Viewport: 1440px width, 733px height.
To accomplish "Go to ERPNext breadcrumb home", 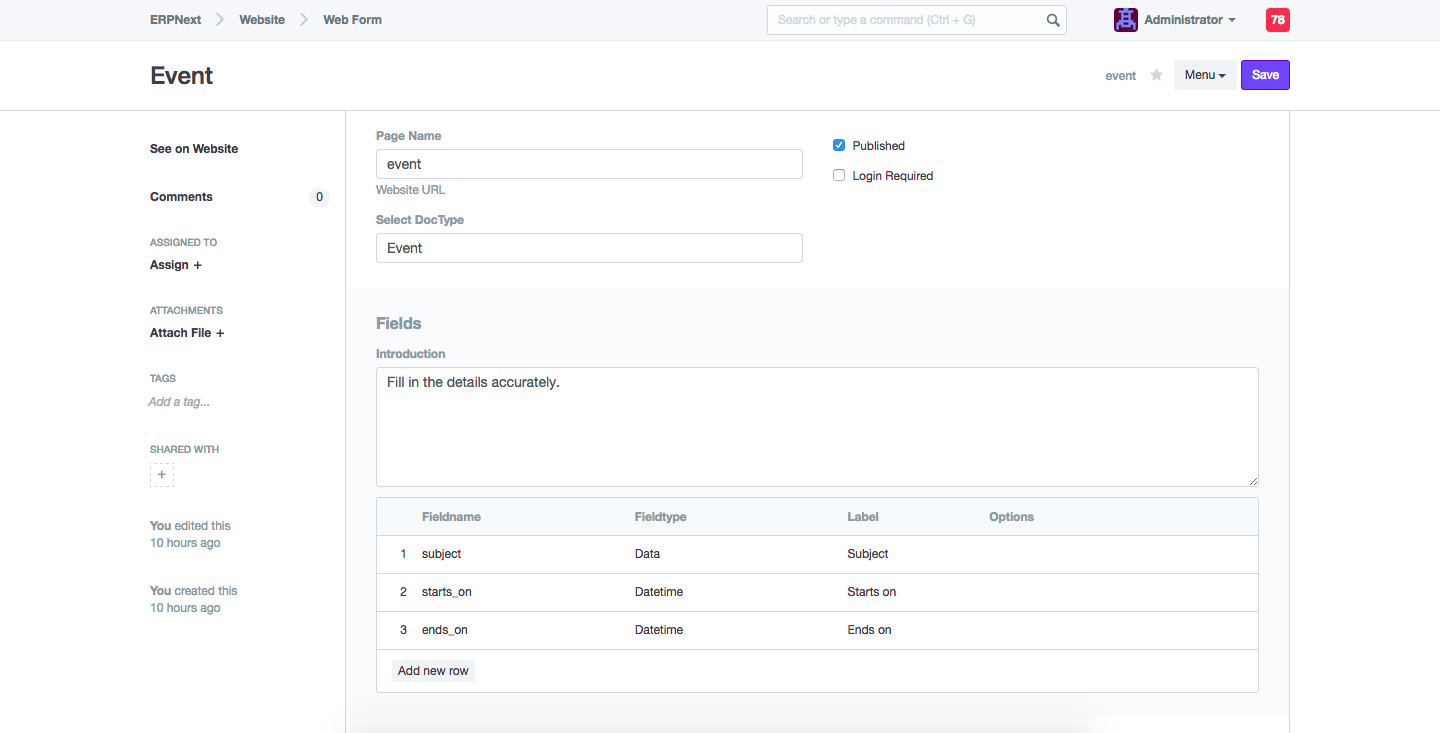I will 175,20.
